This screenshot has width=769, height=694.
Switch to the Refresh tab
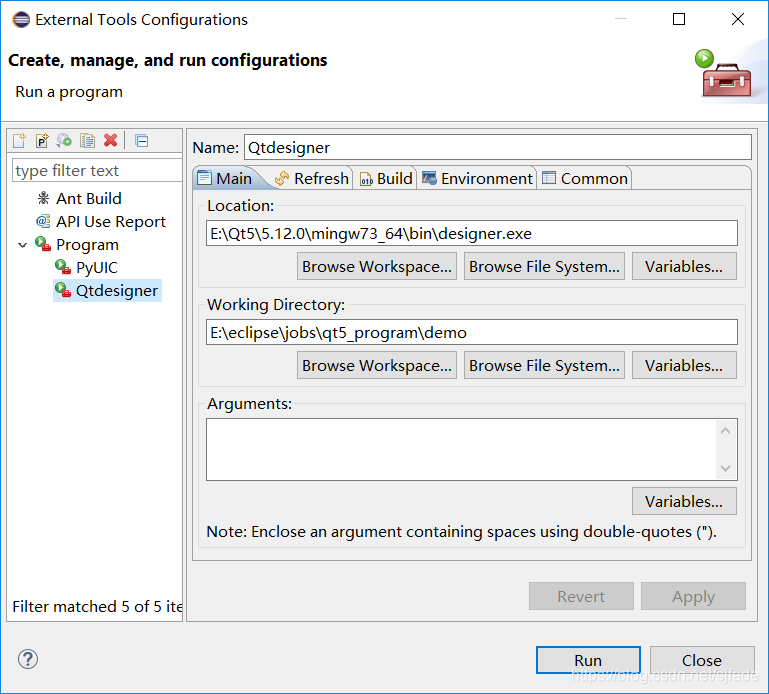click(312, 178)
